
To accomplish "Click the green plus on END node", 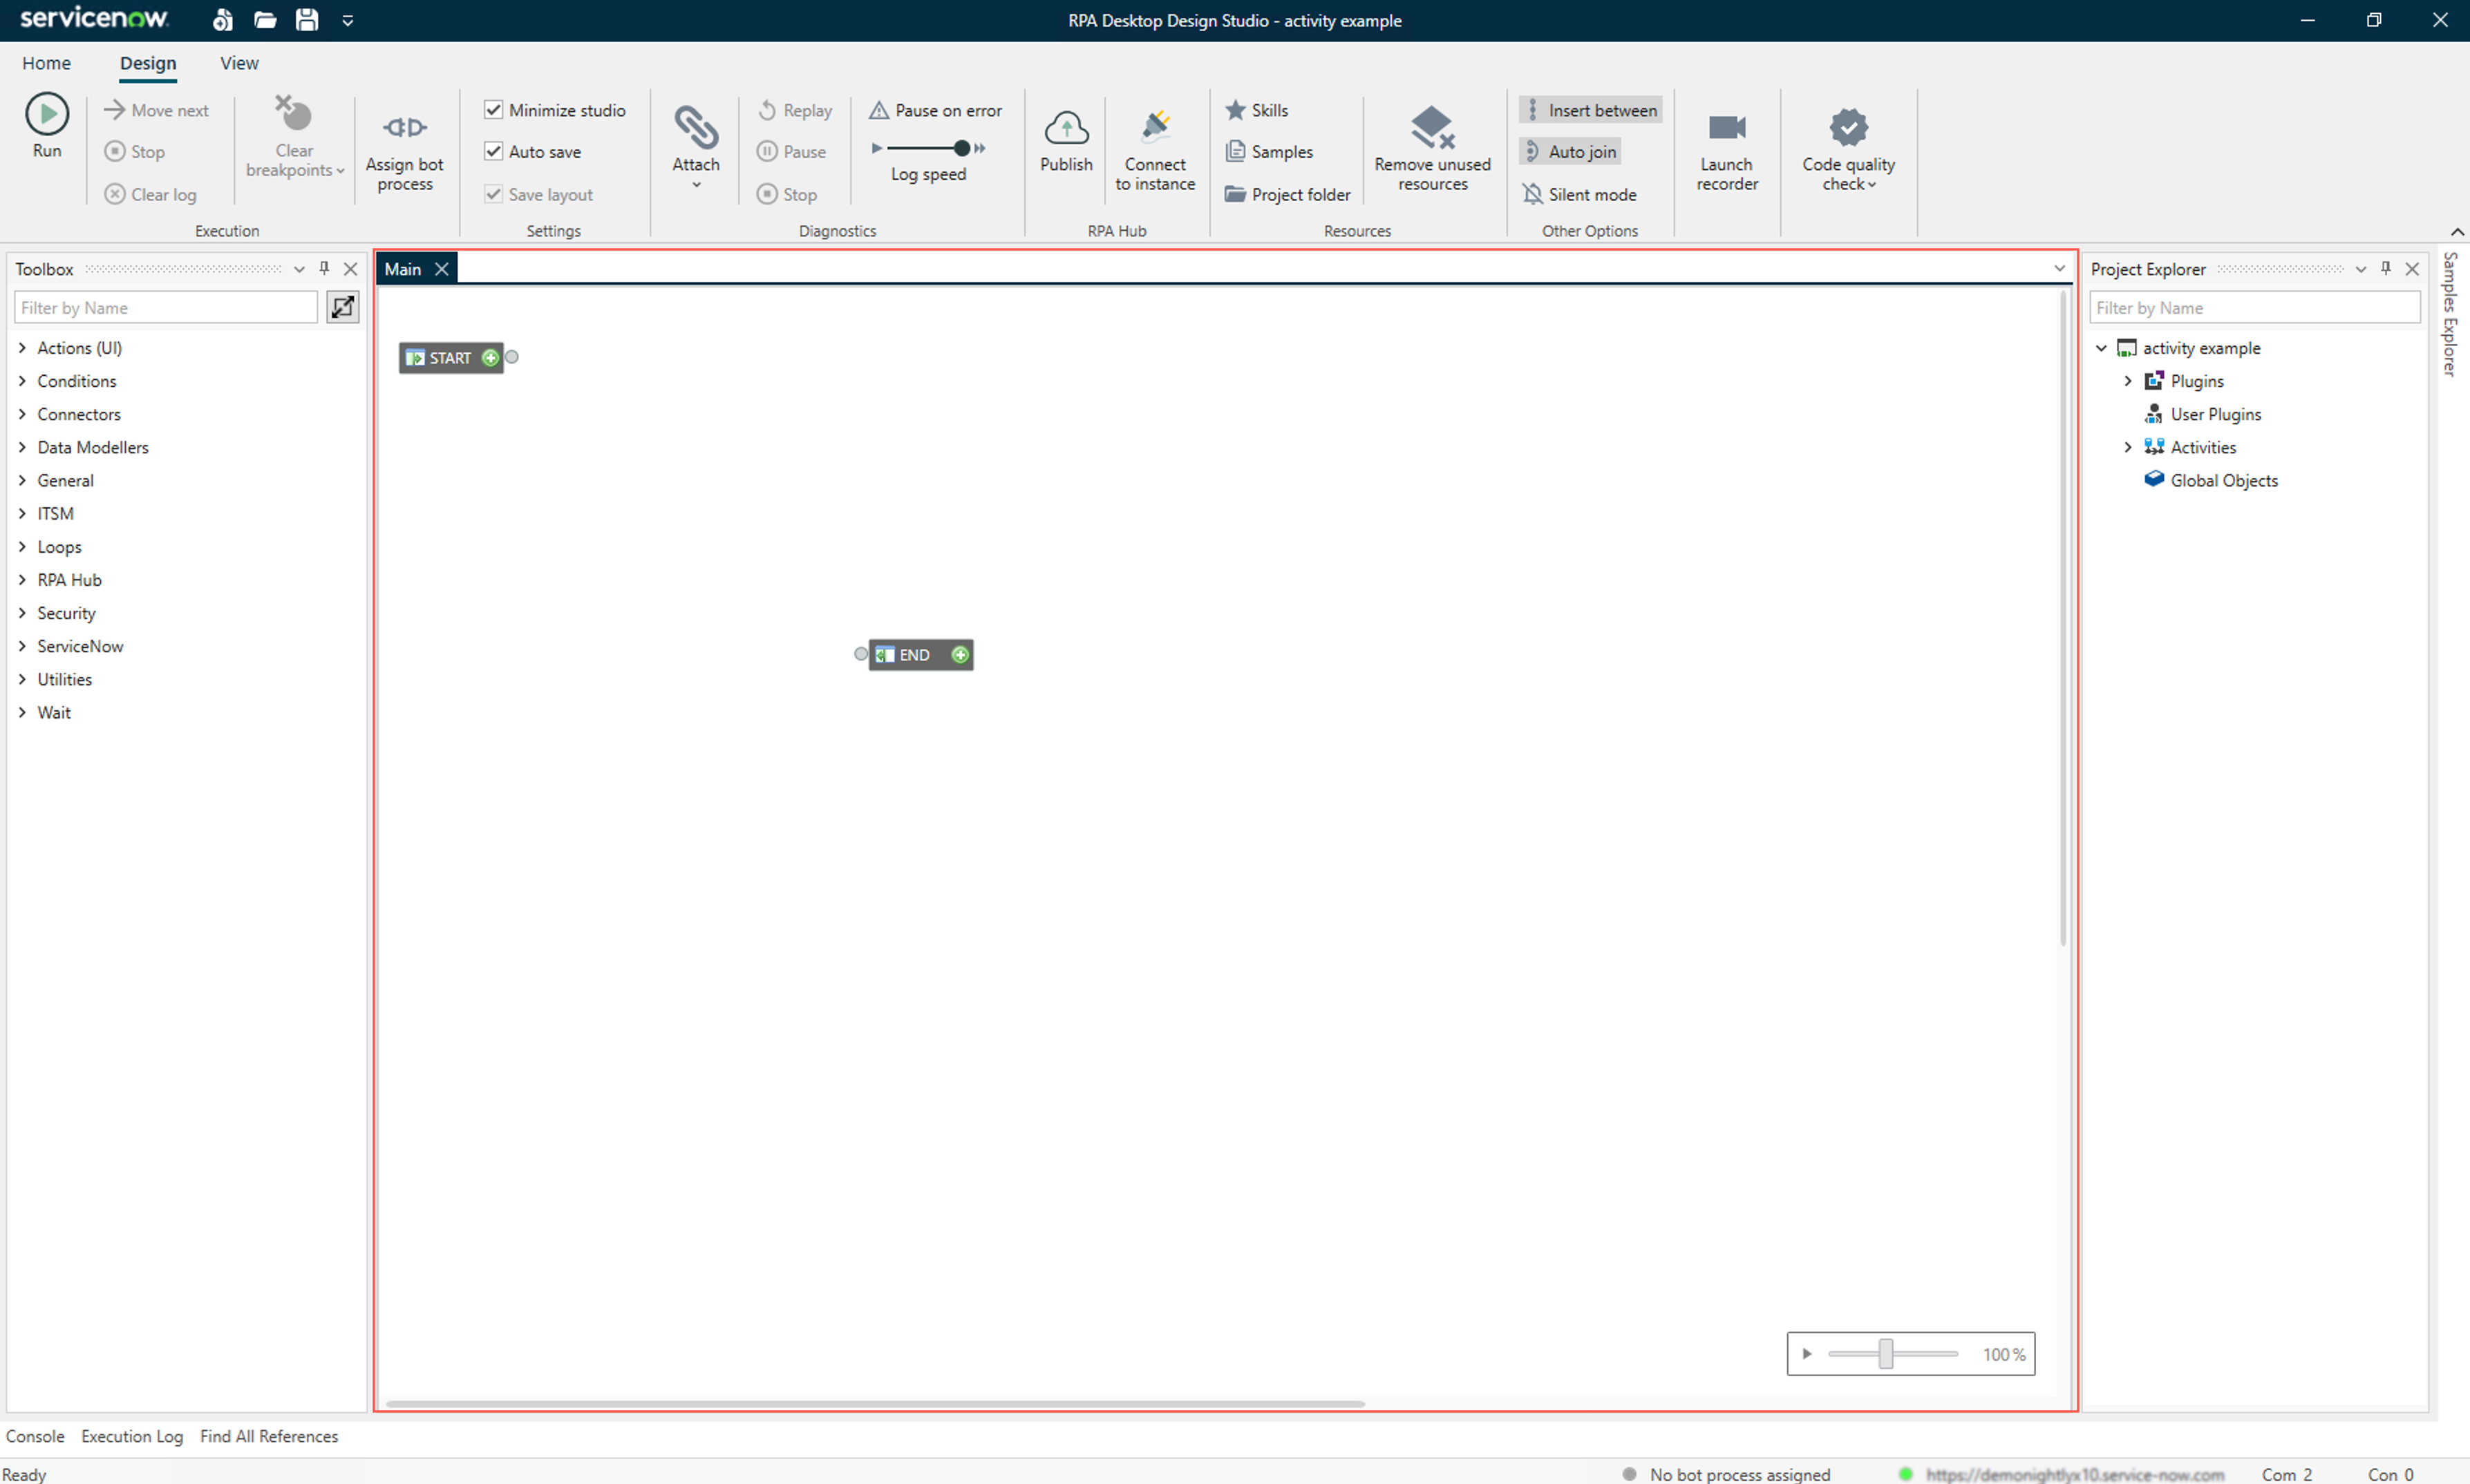I will [x=960, y=654].
